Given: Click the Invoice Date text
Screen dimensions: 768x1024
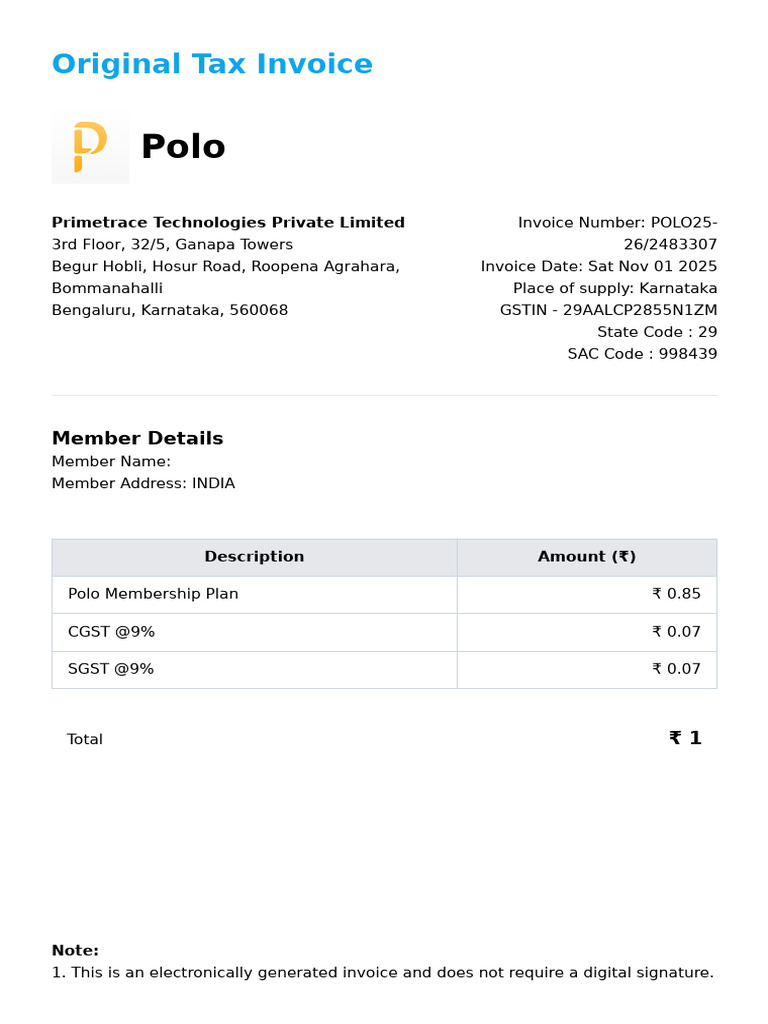Looking at the screenshot, I should tap(598, 267).
